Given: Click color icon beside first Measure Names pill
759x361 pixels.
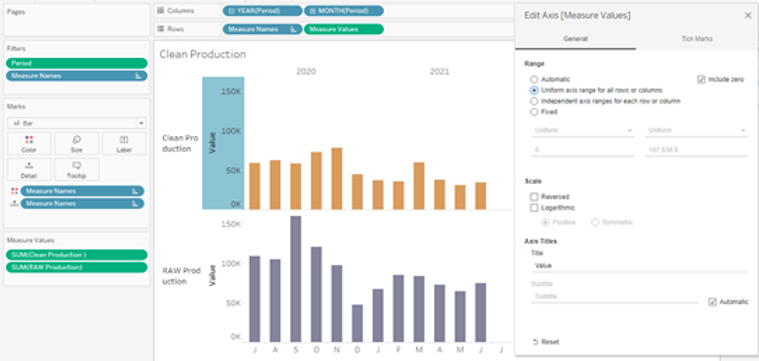Looking at the screenshot, I should pos(14,191).
